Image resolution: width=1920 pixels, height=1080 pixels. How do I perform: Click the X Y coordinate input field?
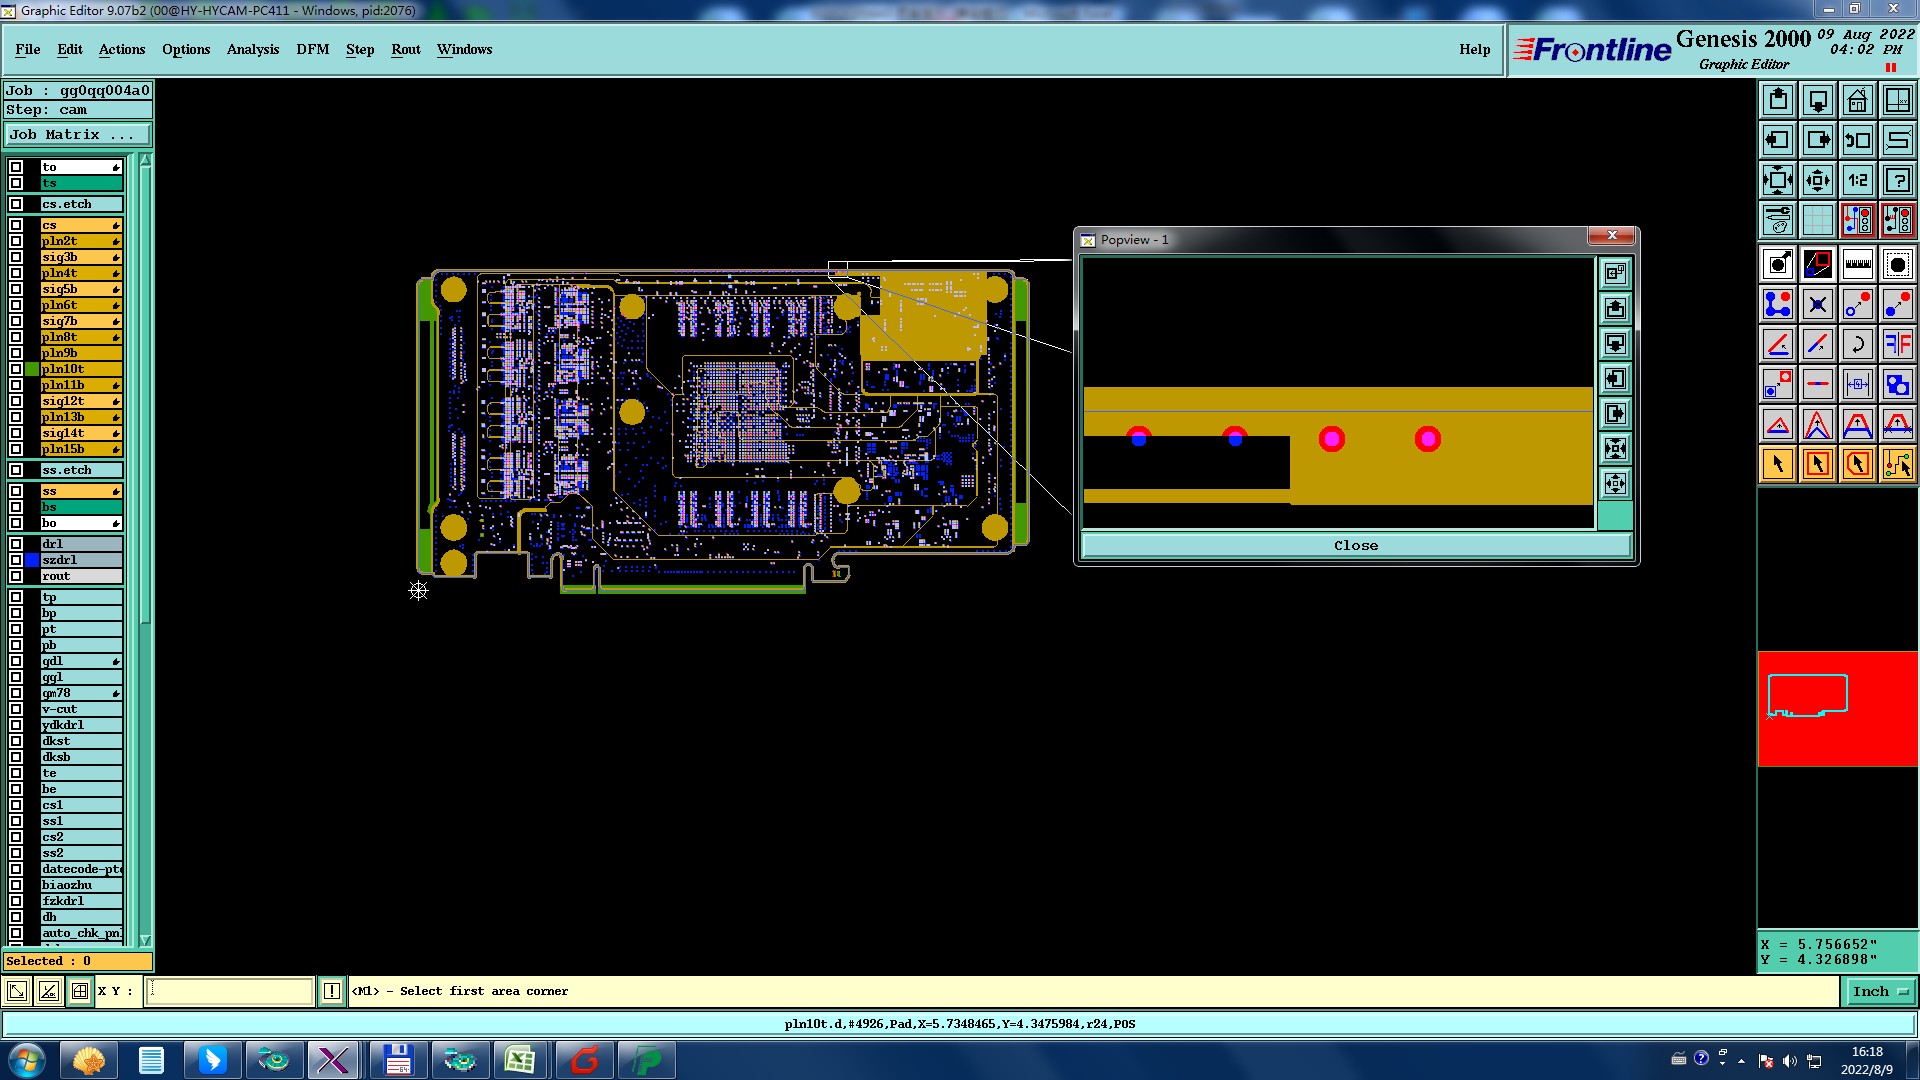(230, 991)
